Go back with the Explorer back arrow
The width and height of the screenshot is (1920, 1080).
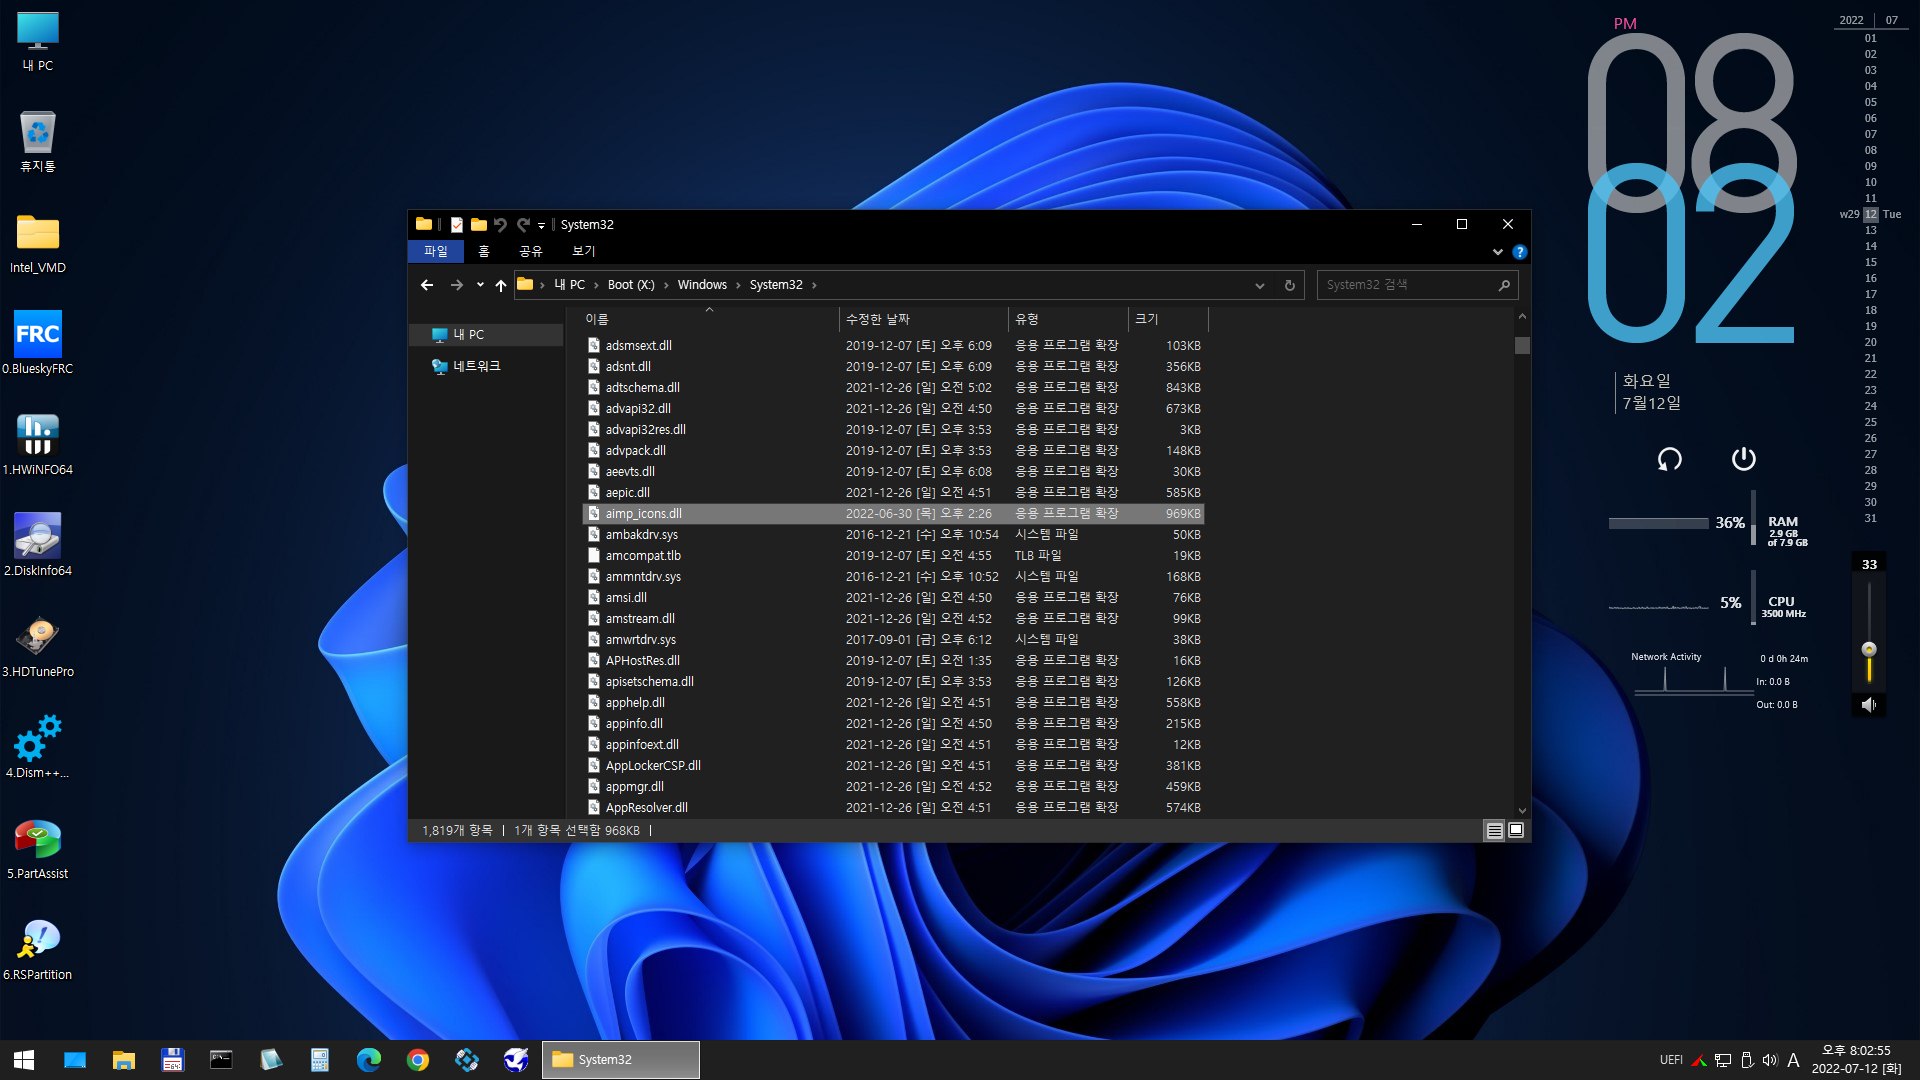427,285
